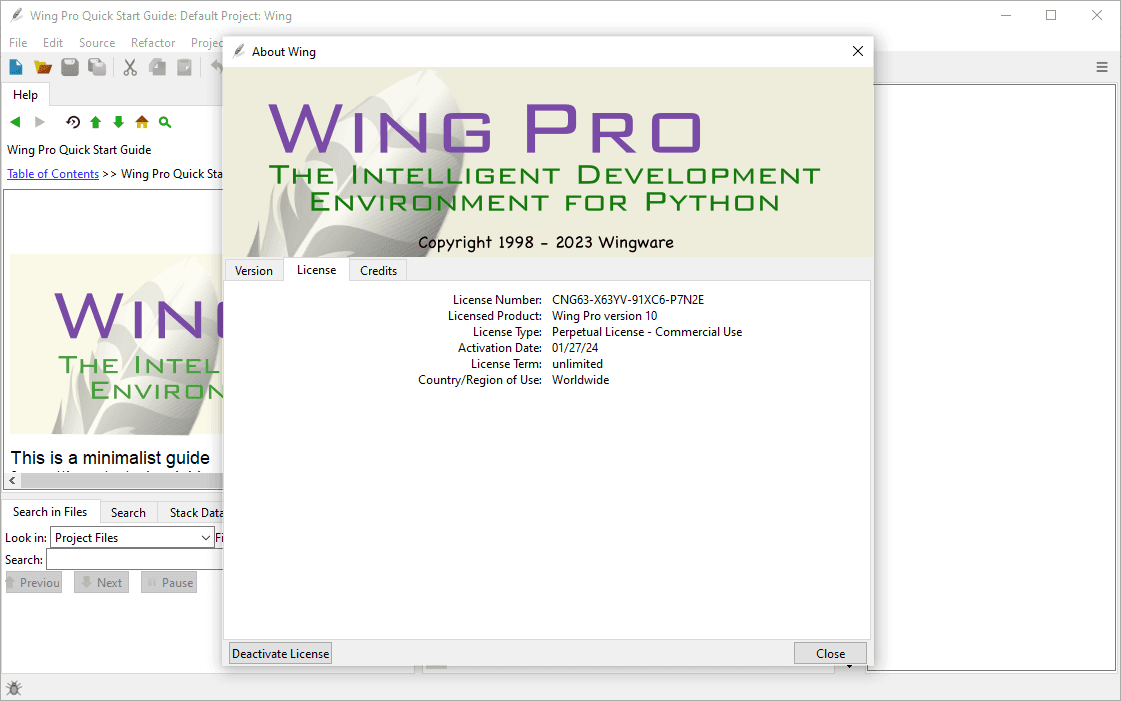
Task: Click the green magnifier search icon
Action: (x=165, y=122)
